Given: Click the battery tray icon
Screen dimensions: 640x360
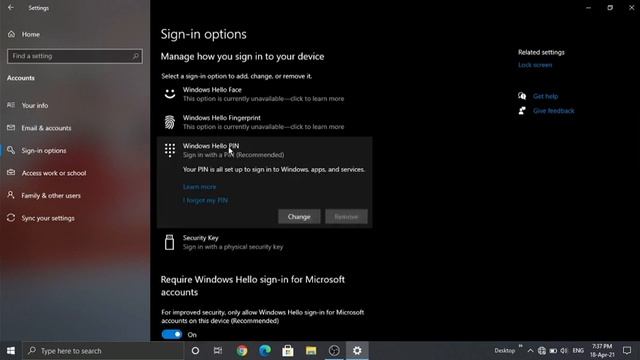Looking at the screenshot, I should 553,351.
